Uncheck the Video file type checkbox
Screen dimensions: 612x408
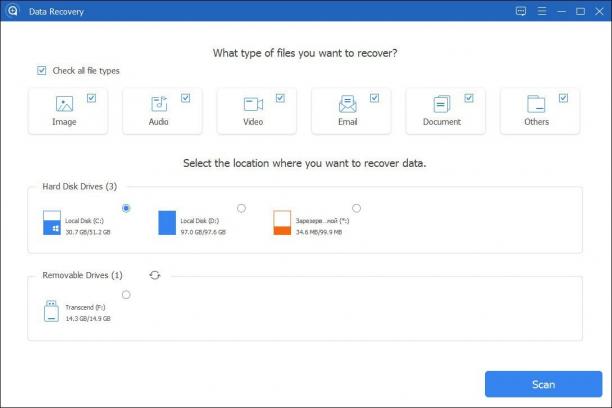click(x=280, y=98)
